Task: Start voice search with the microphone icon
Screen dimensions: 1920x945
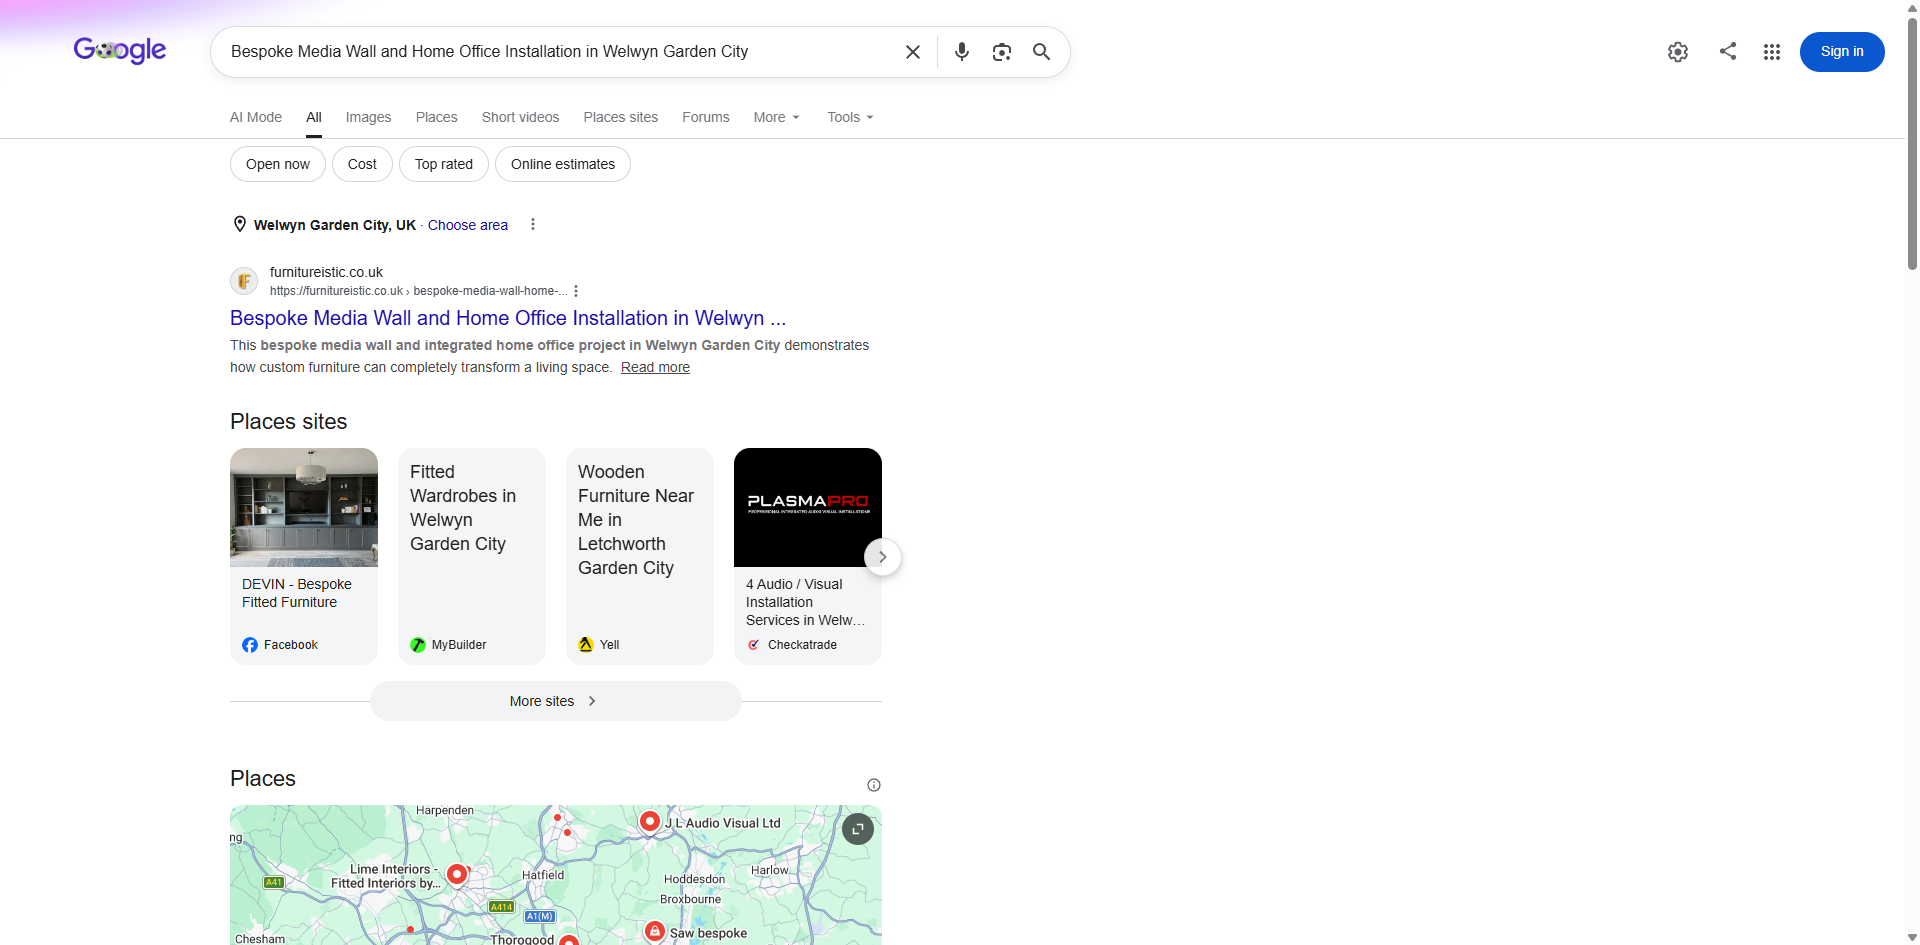Action: coord(961,52)
